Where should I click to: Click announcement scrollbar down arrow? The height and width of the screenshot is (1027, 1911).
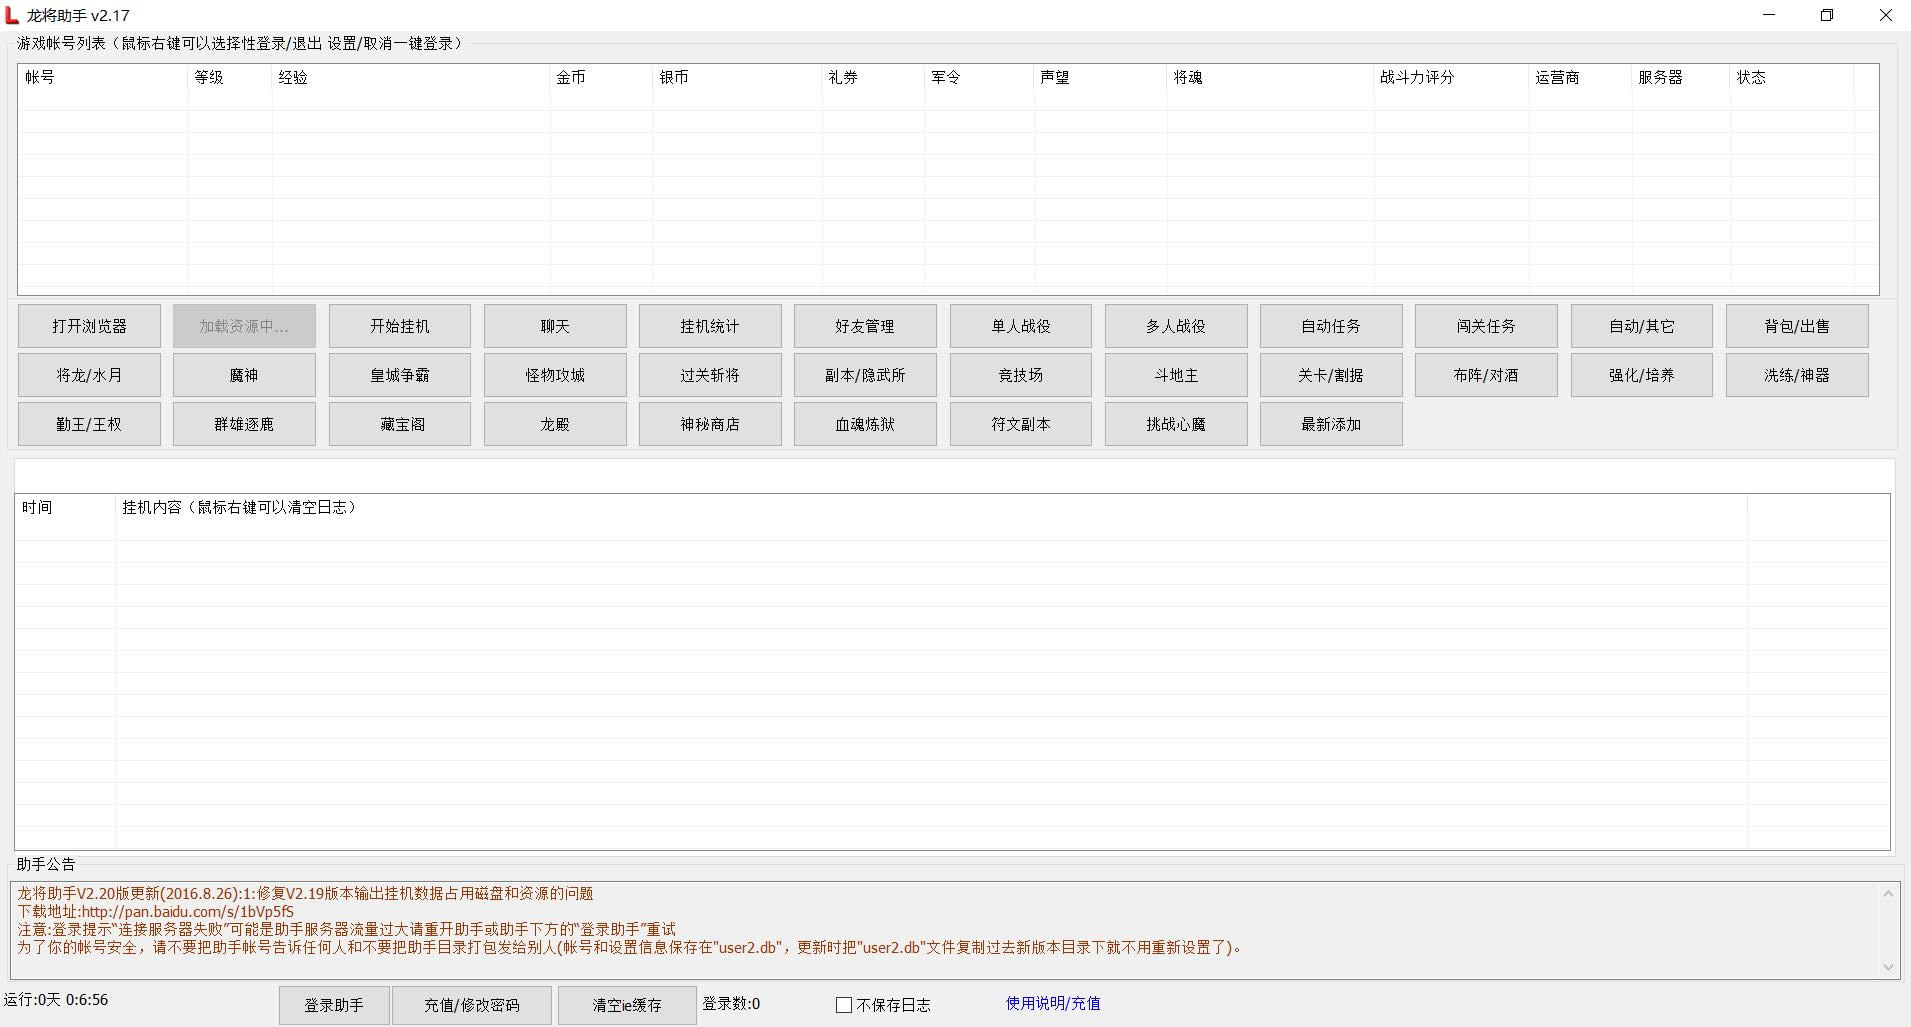[x=1888, y=967]
